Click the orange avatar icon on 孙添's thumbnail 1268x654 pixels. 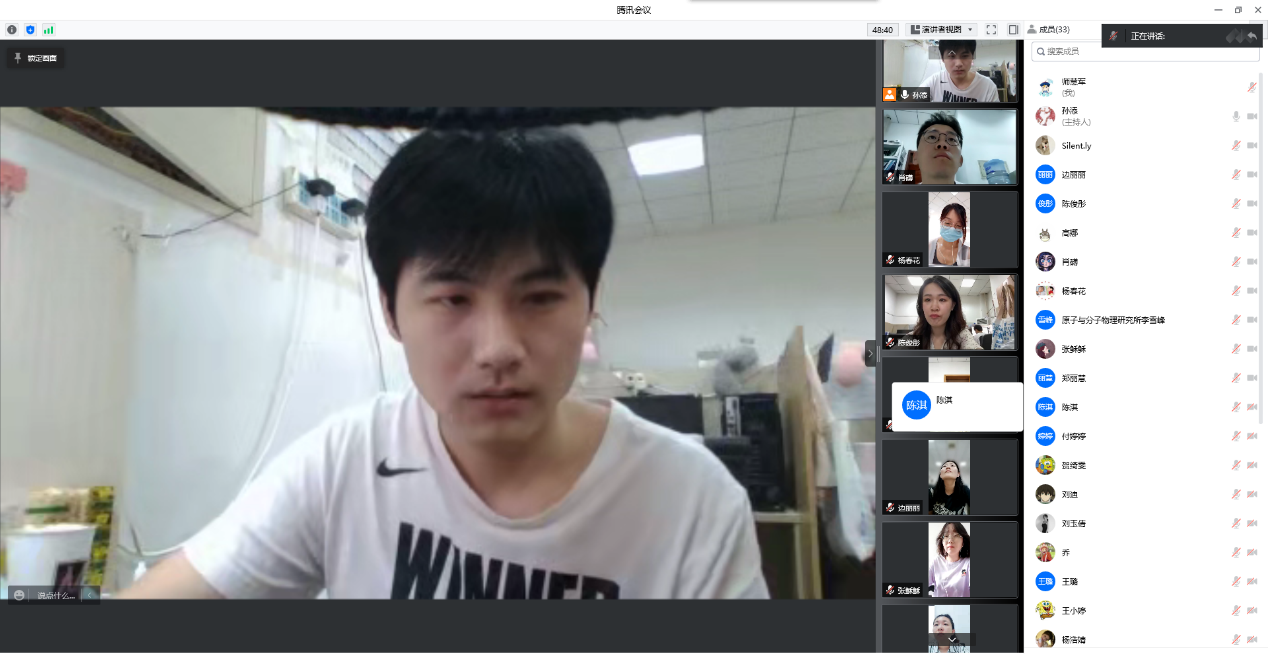tap(889, 94)
